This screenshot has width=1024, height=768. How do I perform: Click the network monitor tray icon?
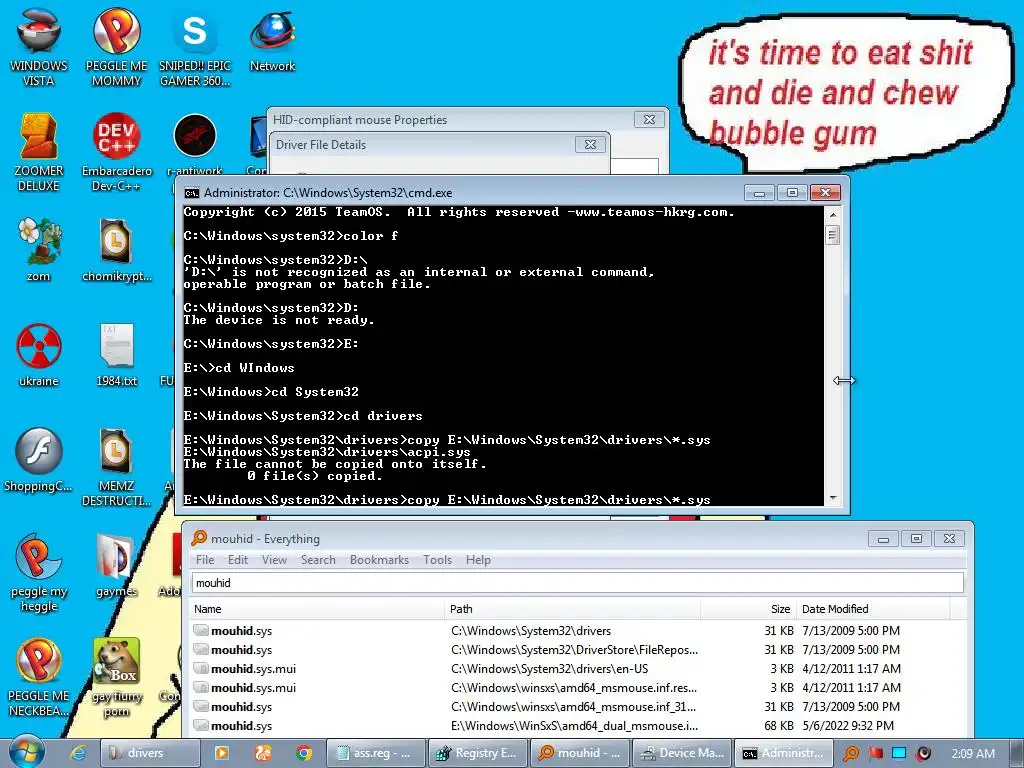pyautogui.click(x=899, y=753)
